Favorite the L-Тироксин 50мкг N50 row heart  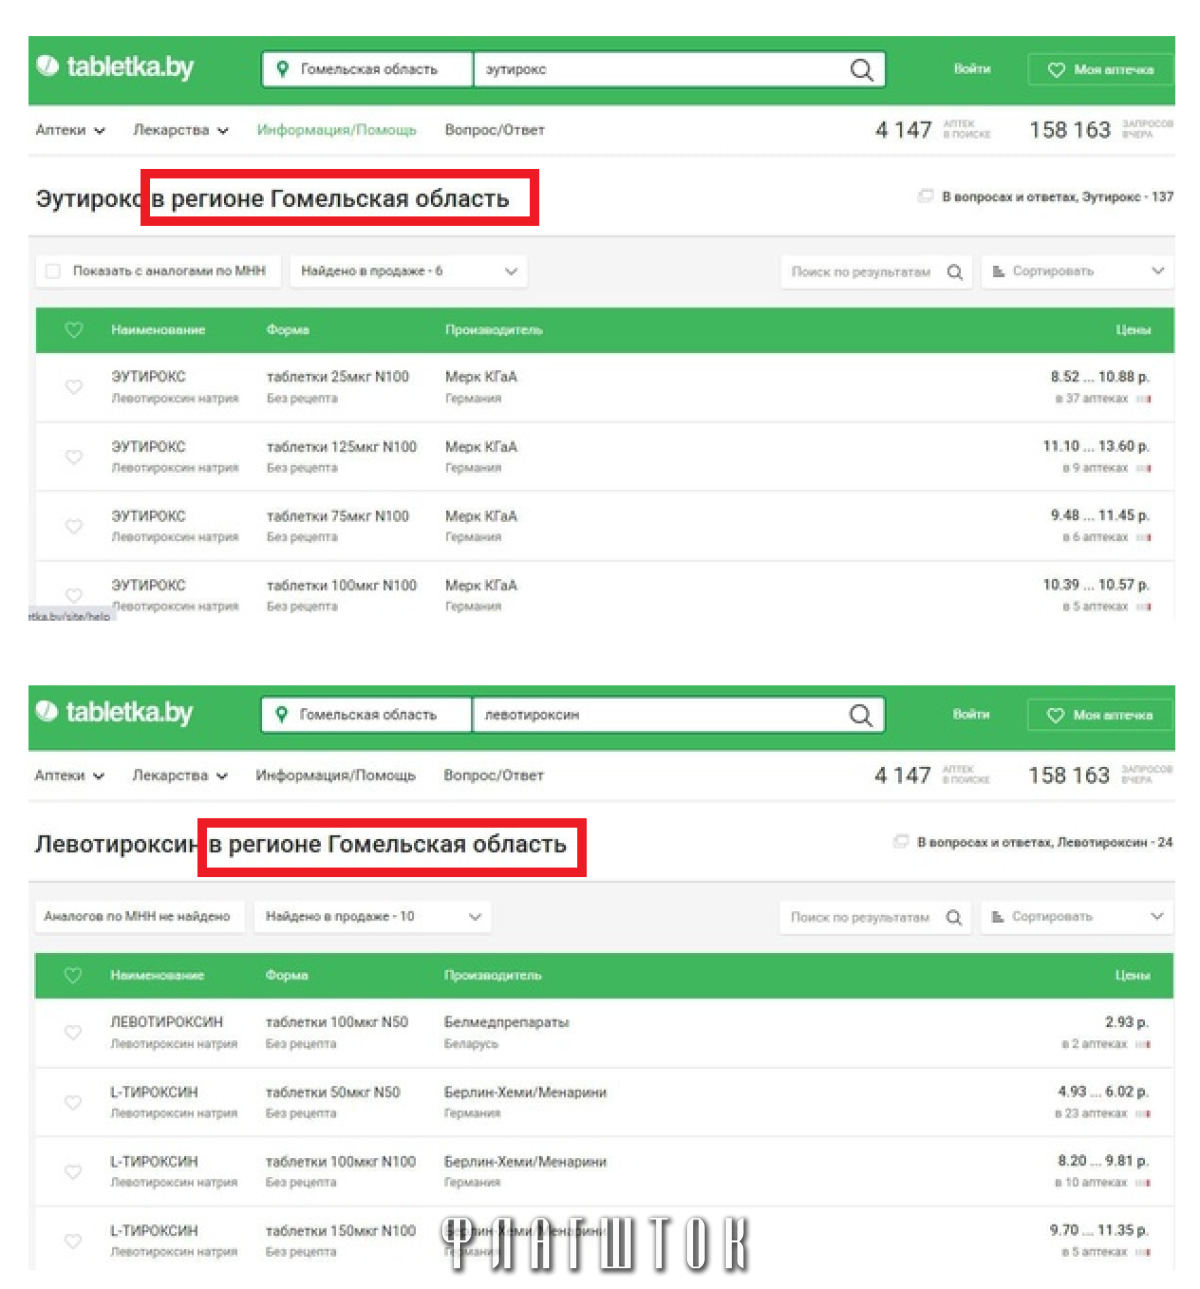tap(73, 1102)
